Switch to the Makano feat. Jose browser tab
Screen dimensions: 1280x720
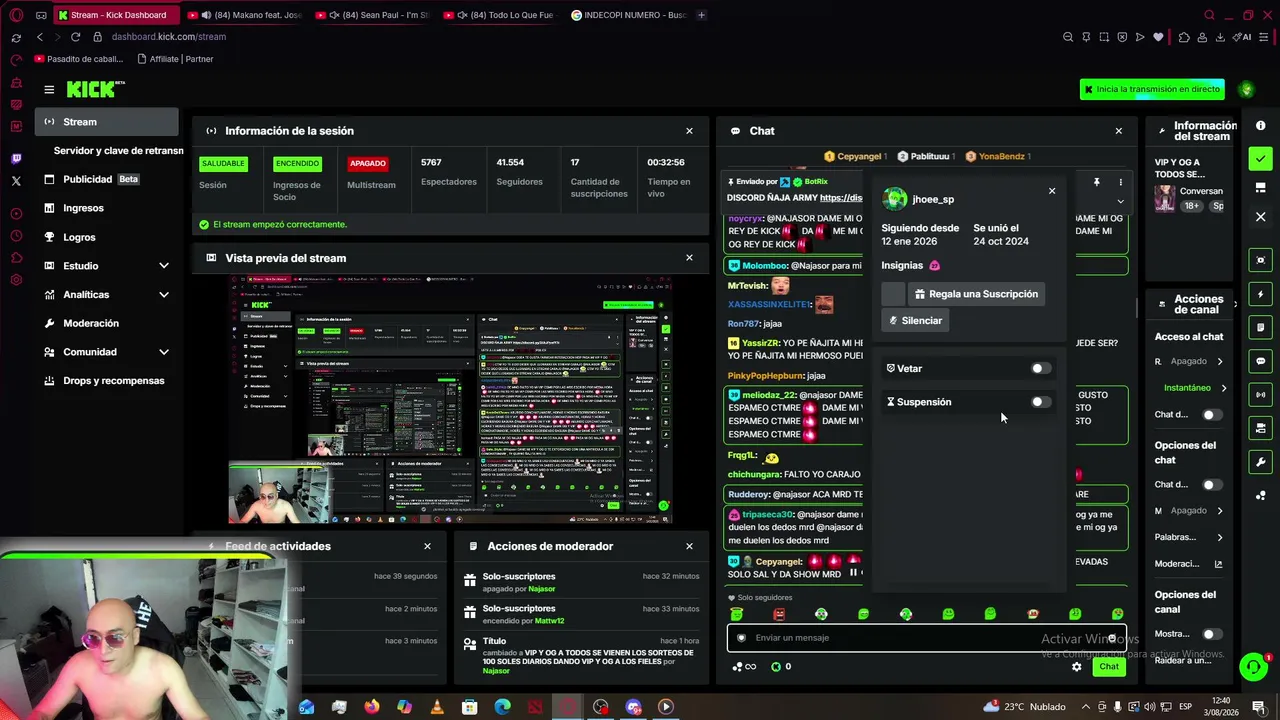[x=245, y=15]
